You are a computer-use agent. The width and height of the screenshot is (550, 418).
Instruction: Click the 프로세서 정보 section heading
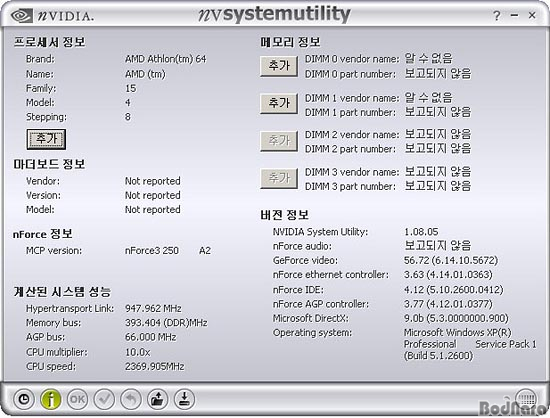coord(49,42)
